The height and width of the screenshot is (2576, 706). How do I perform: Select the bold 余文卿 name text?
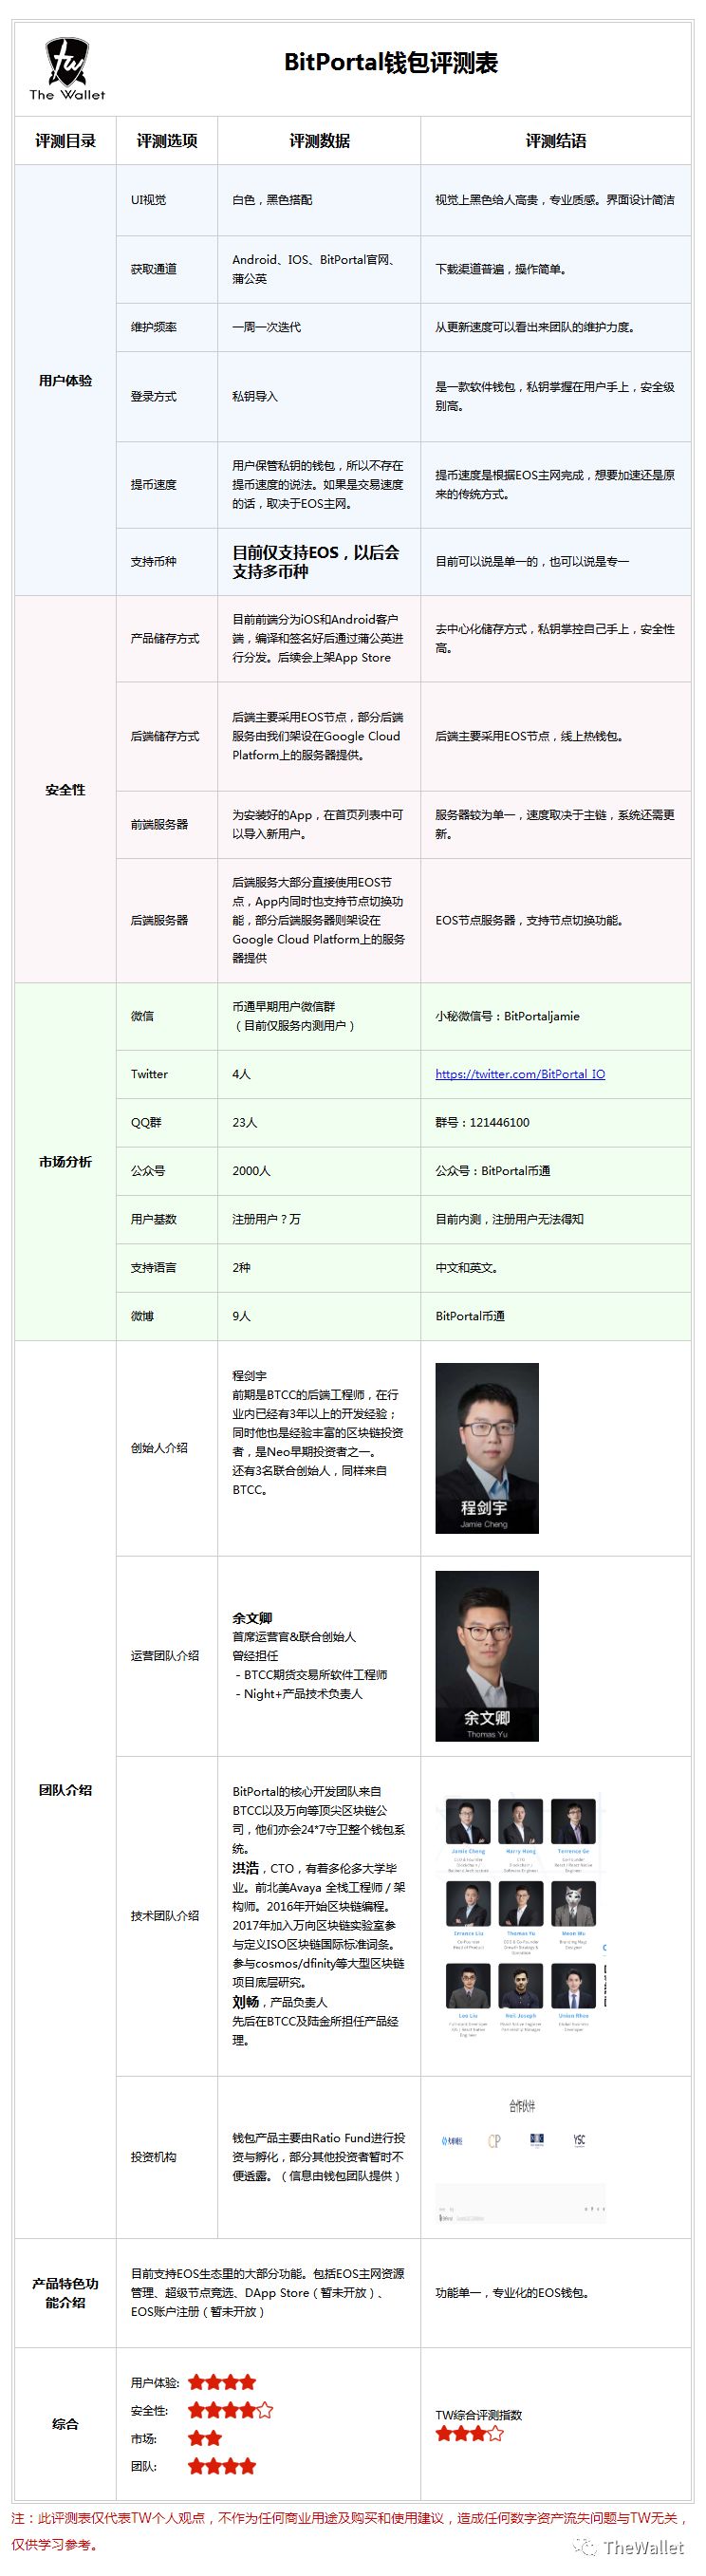[x=253, y=1618]
